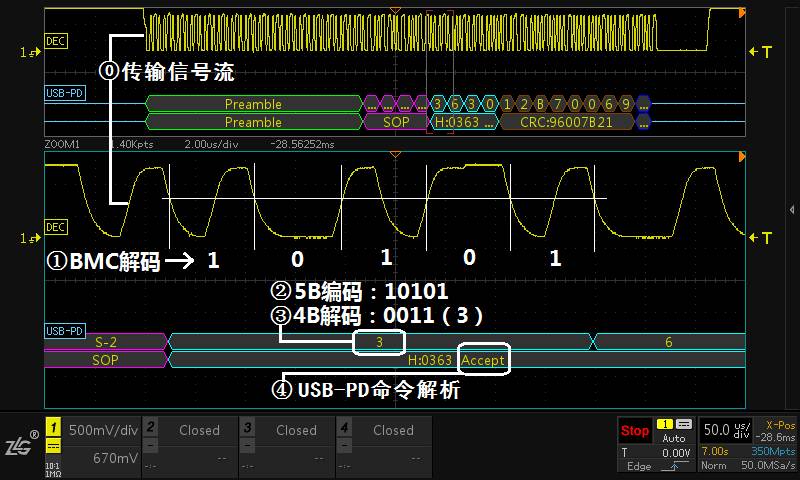Select the yellow channel 1 number badge
The height and width of the screenshot is (480, 800).
53,427
